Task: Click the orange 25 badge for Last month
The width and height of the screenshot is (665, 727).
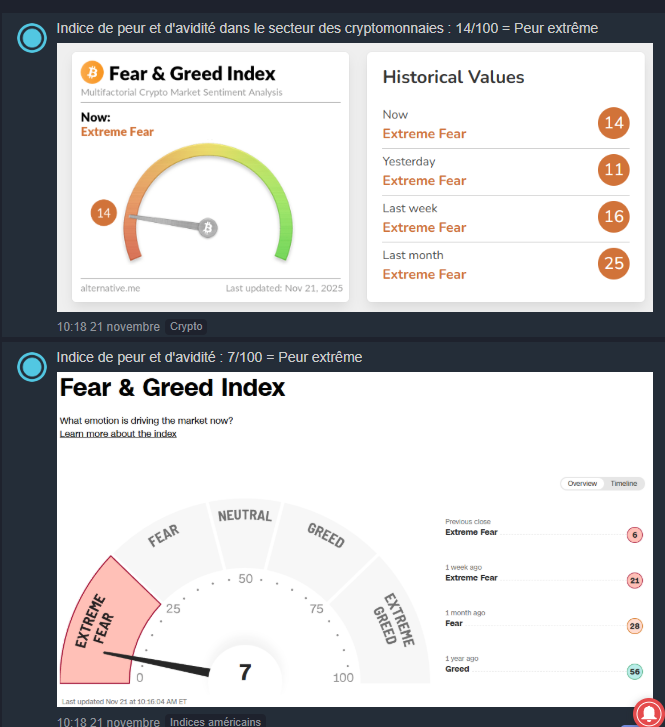Action: click(613, 264)
